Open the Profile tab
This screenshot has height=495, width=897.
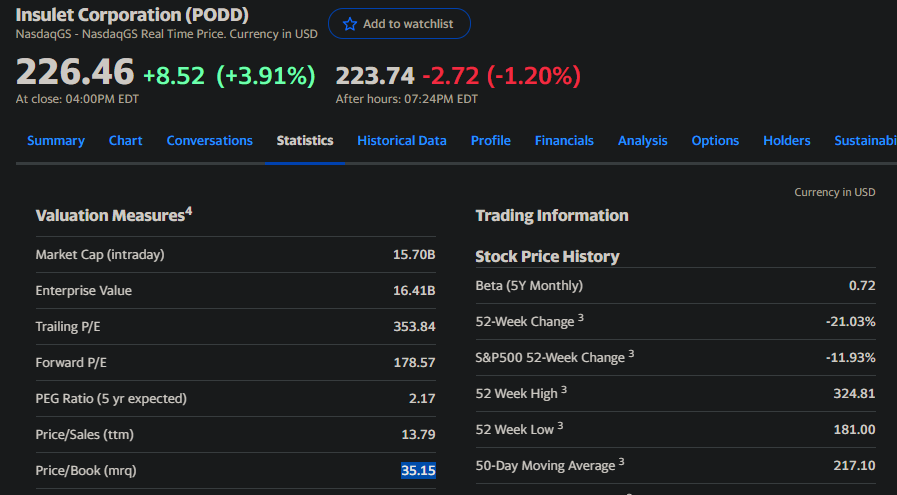491,140
